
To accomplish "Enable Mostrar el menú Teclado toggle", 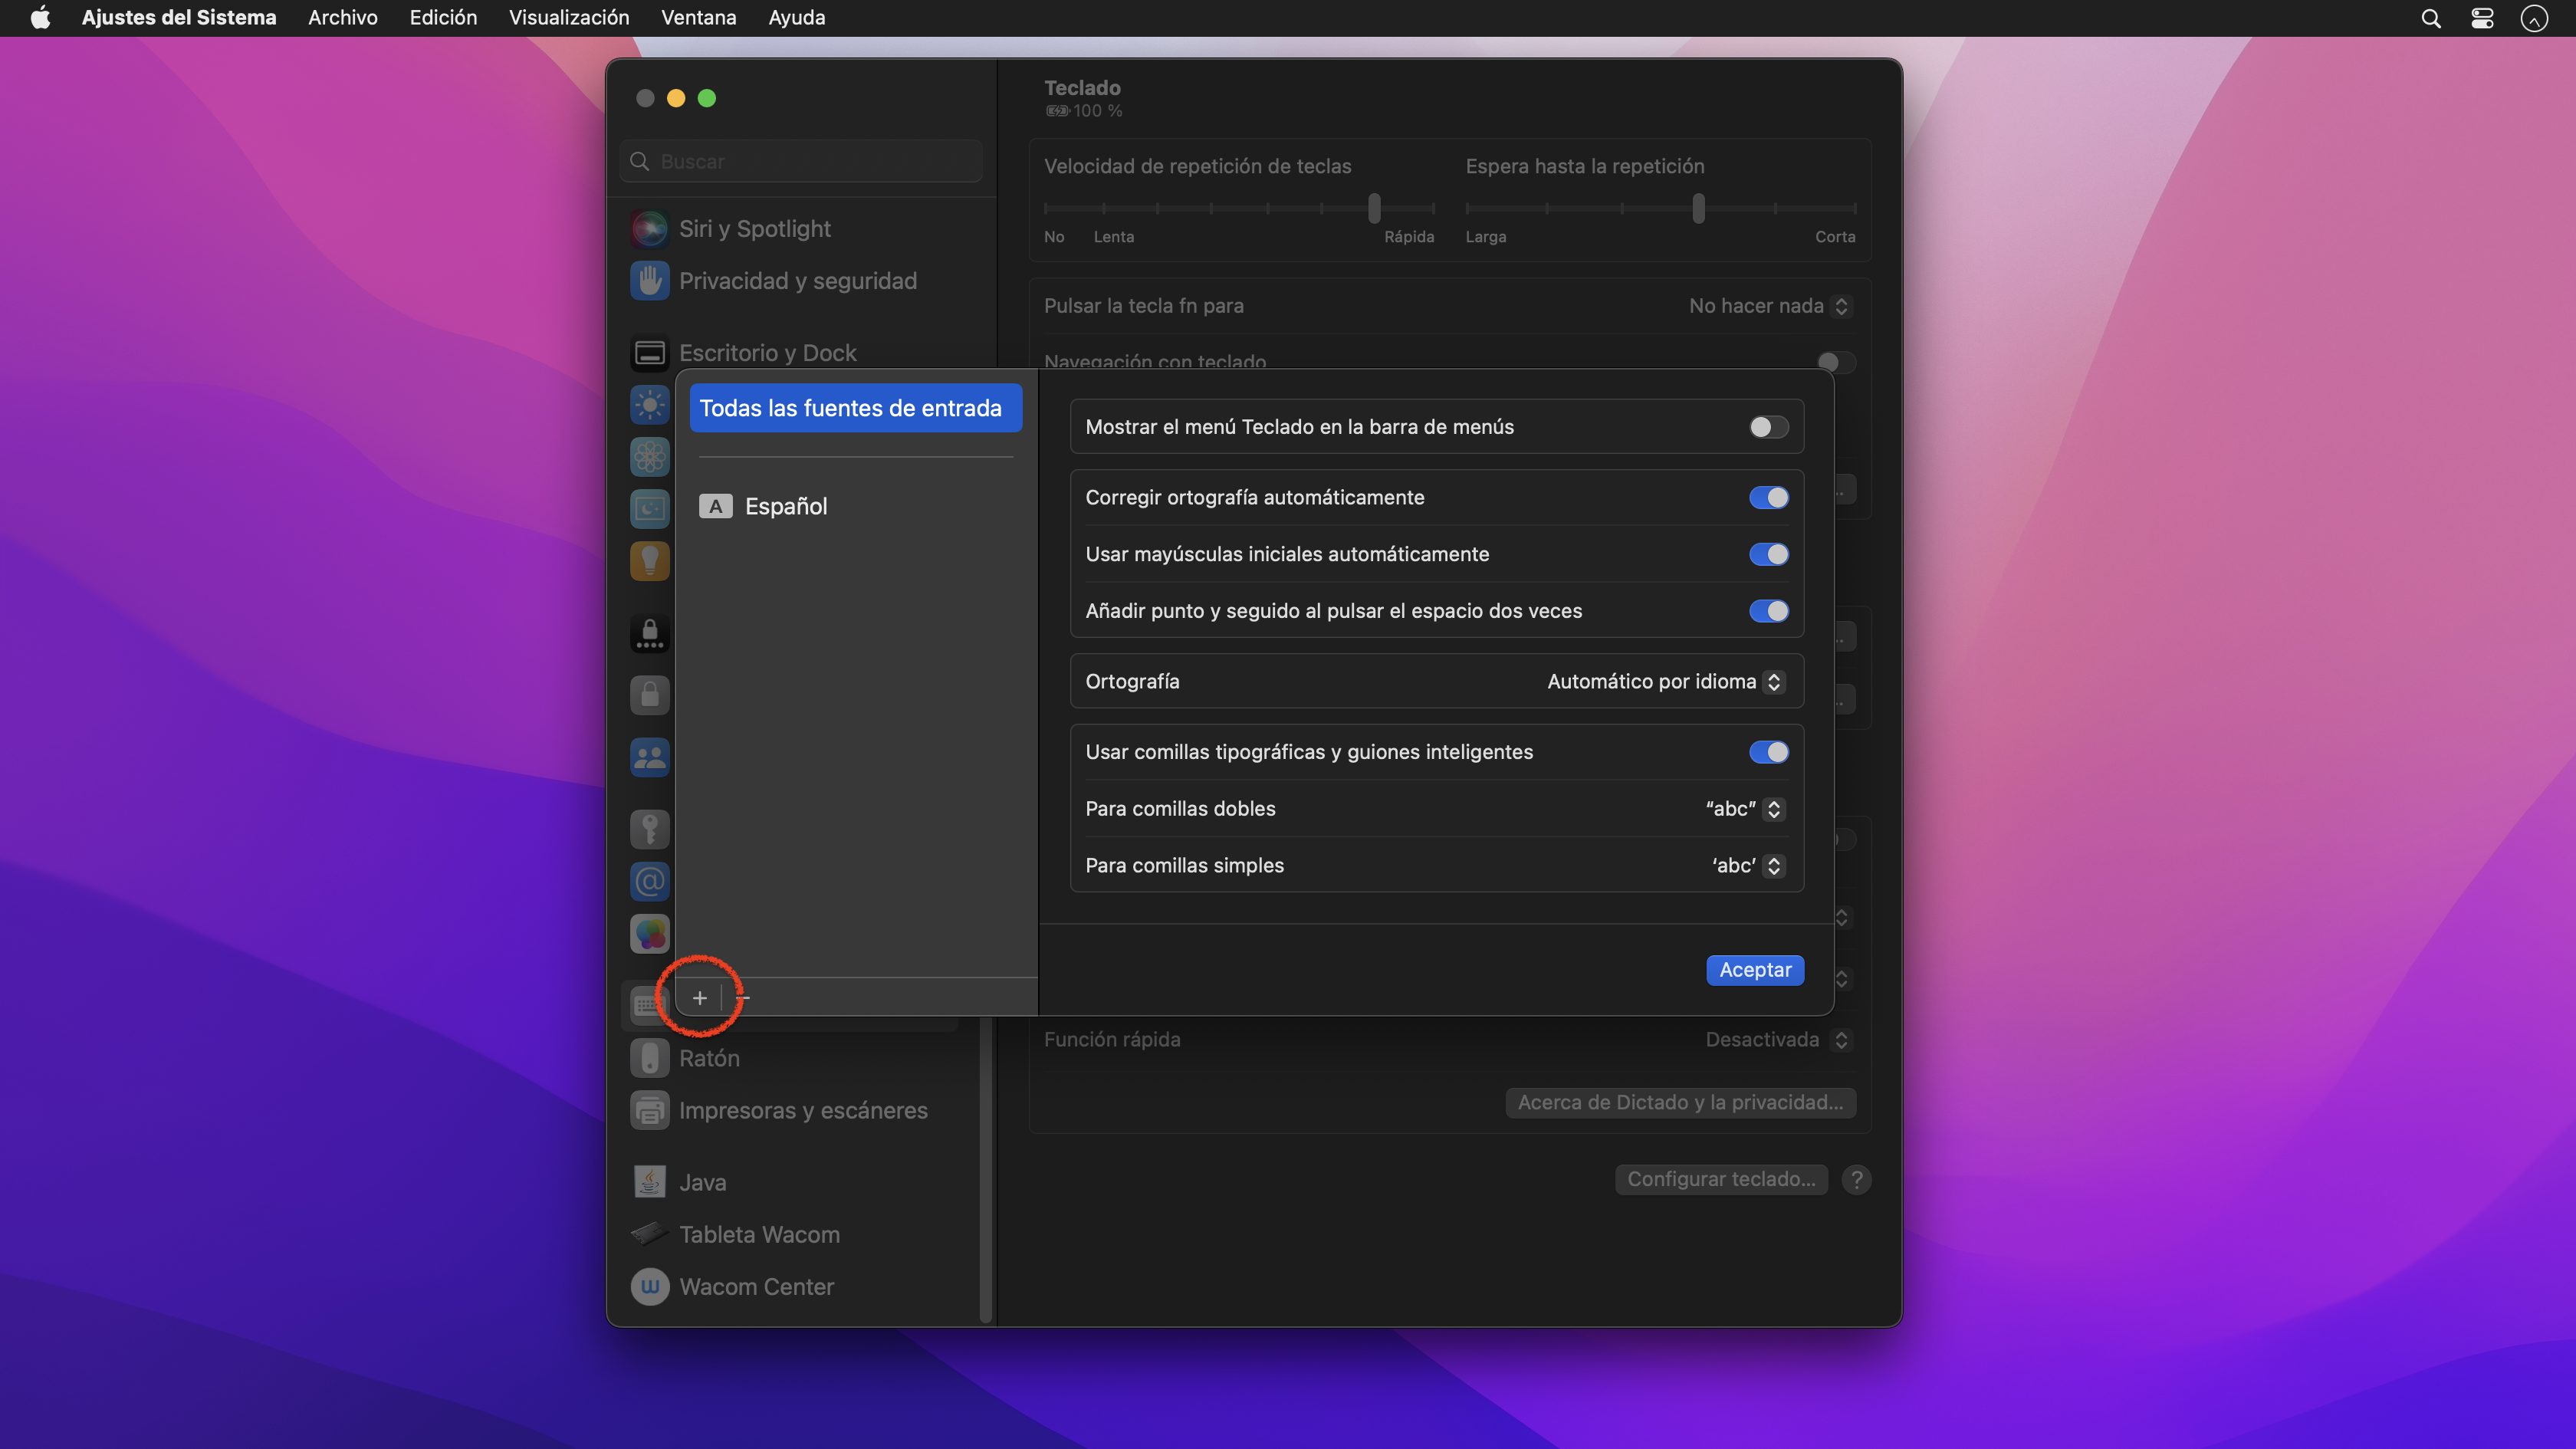I will [x=1767, y=427].
